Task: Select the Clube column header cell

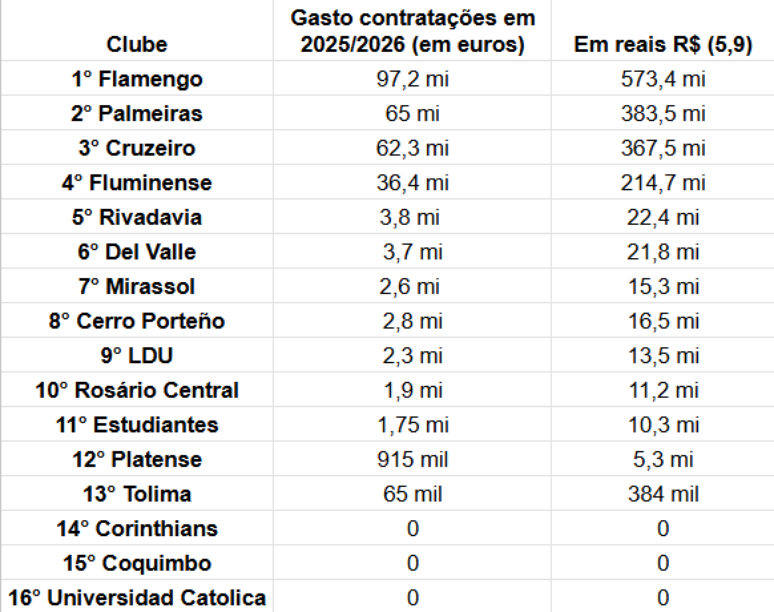Action: click(137, 31)
